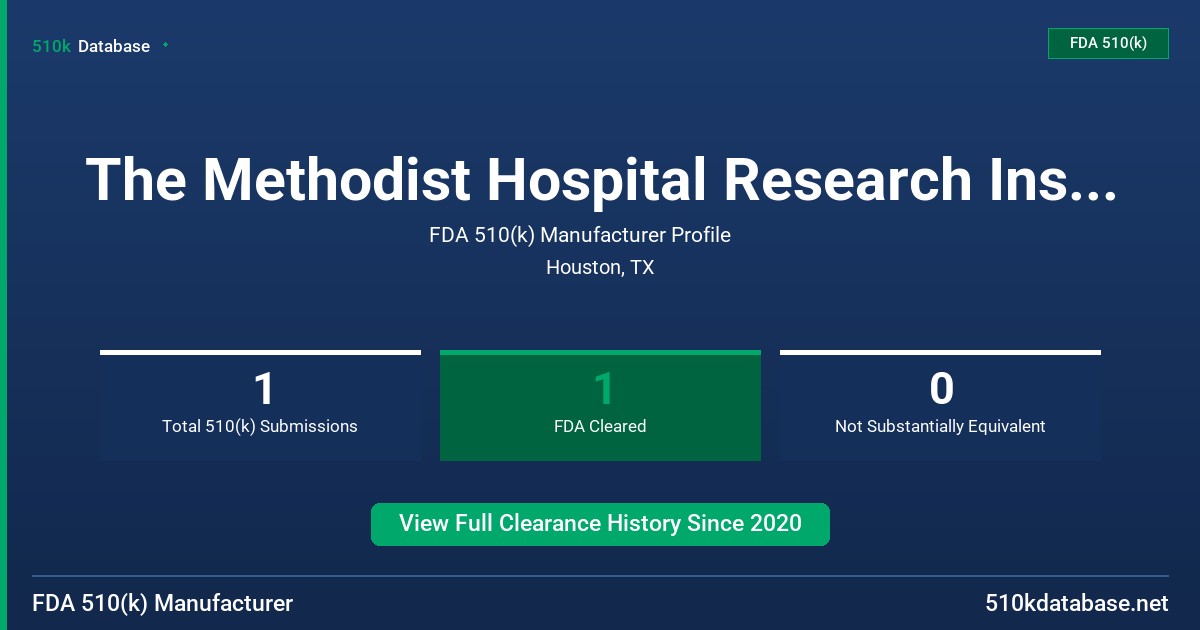Open the Not Substantially Equivalent card
Screen dimensions: 1200x630
pos(940,405)
